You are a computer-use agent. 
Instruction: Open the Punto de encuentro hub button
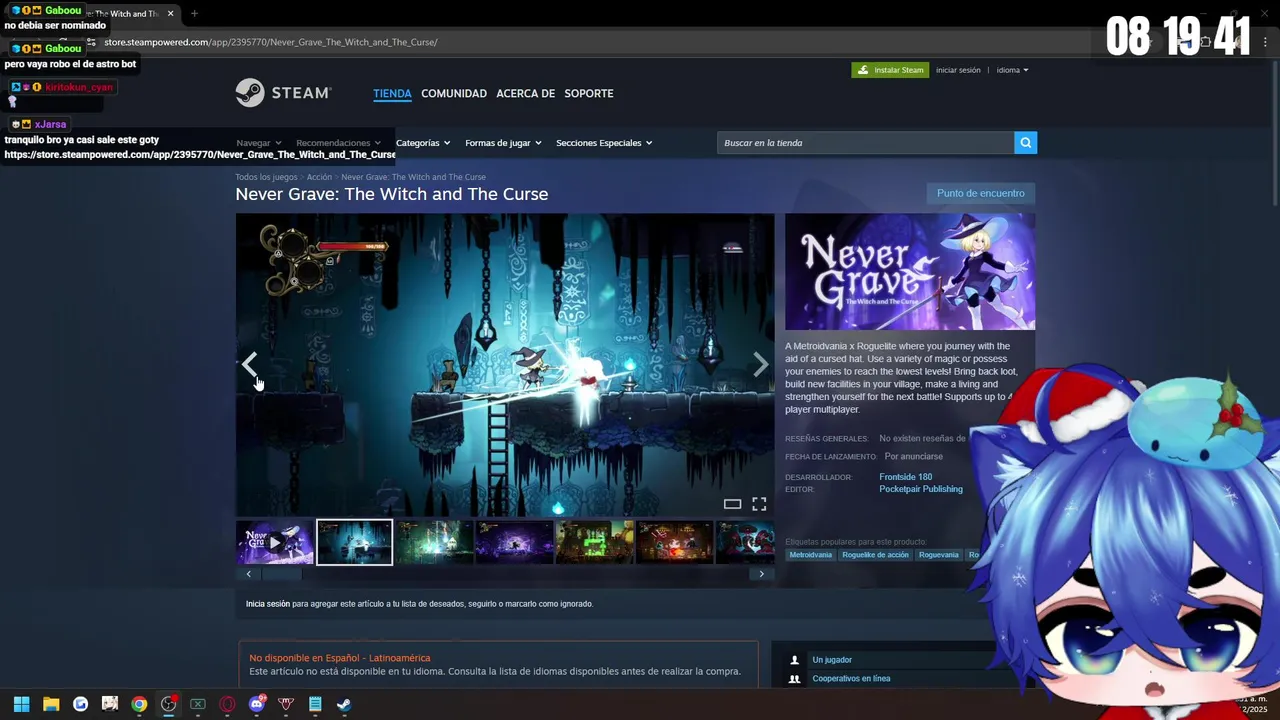(980, 193)
